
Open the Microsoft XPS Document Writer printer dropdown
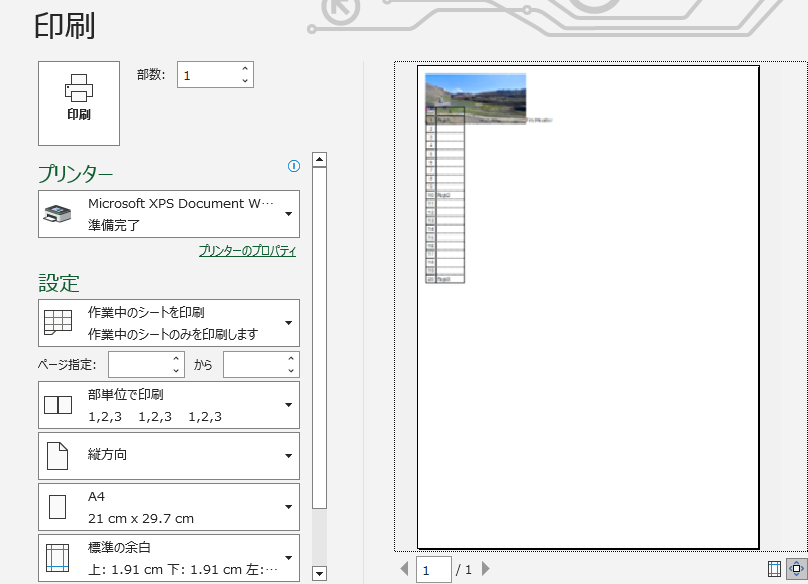169,214
